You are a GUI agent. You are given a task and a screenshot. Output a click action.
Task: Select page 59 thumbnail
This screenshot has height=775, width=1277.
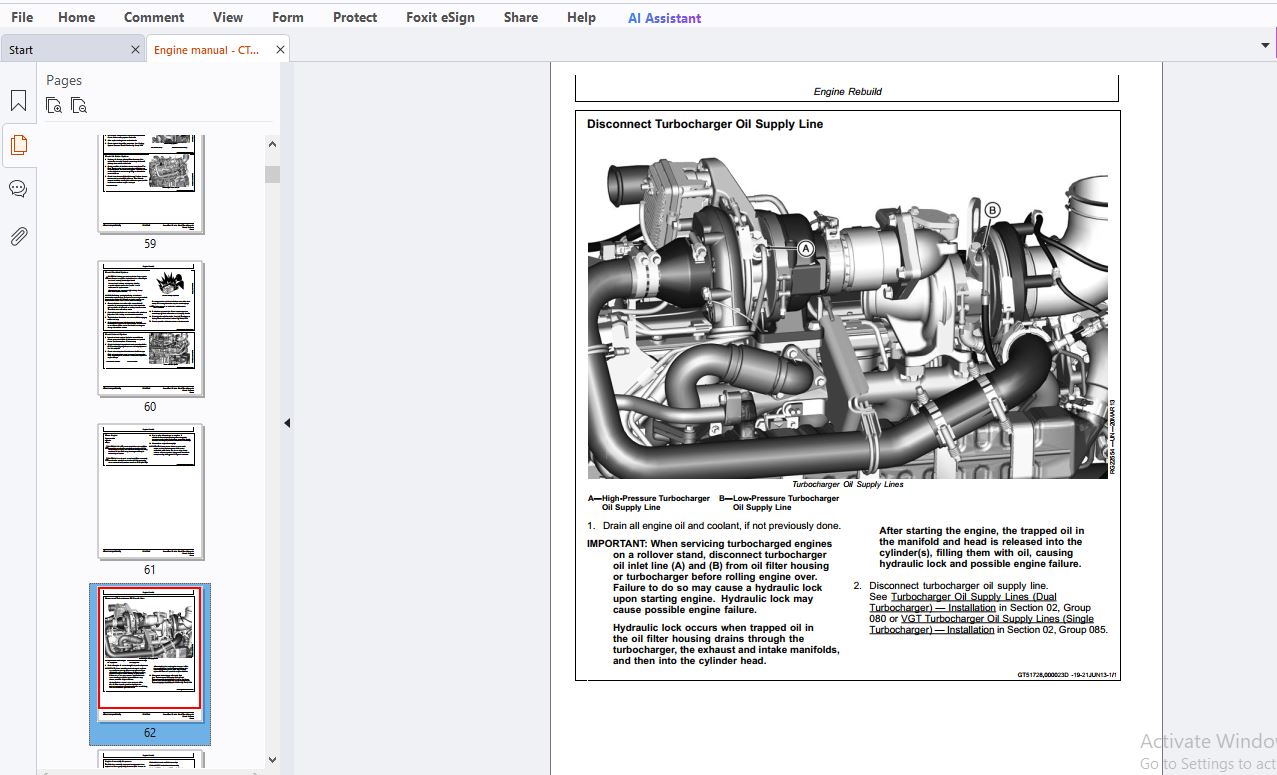point(151,184)
